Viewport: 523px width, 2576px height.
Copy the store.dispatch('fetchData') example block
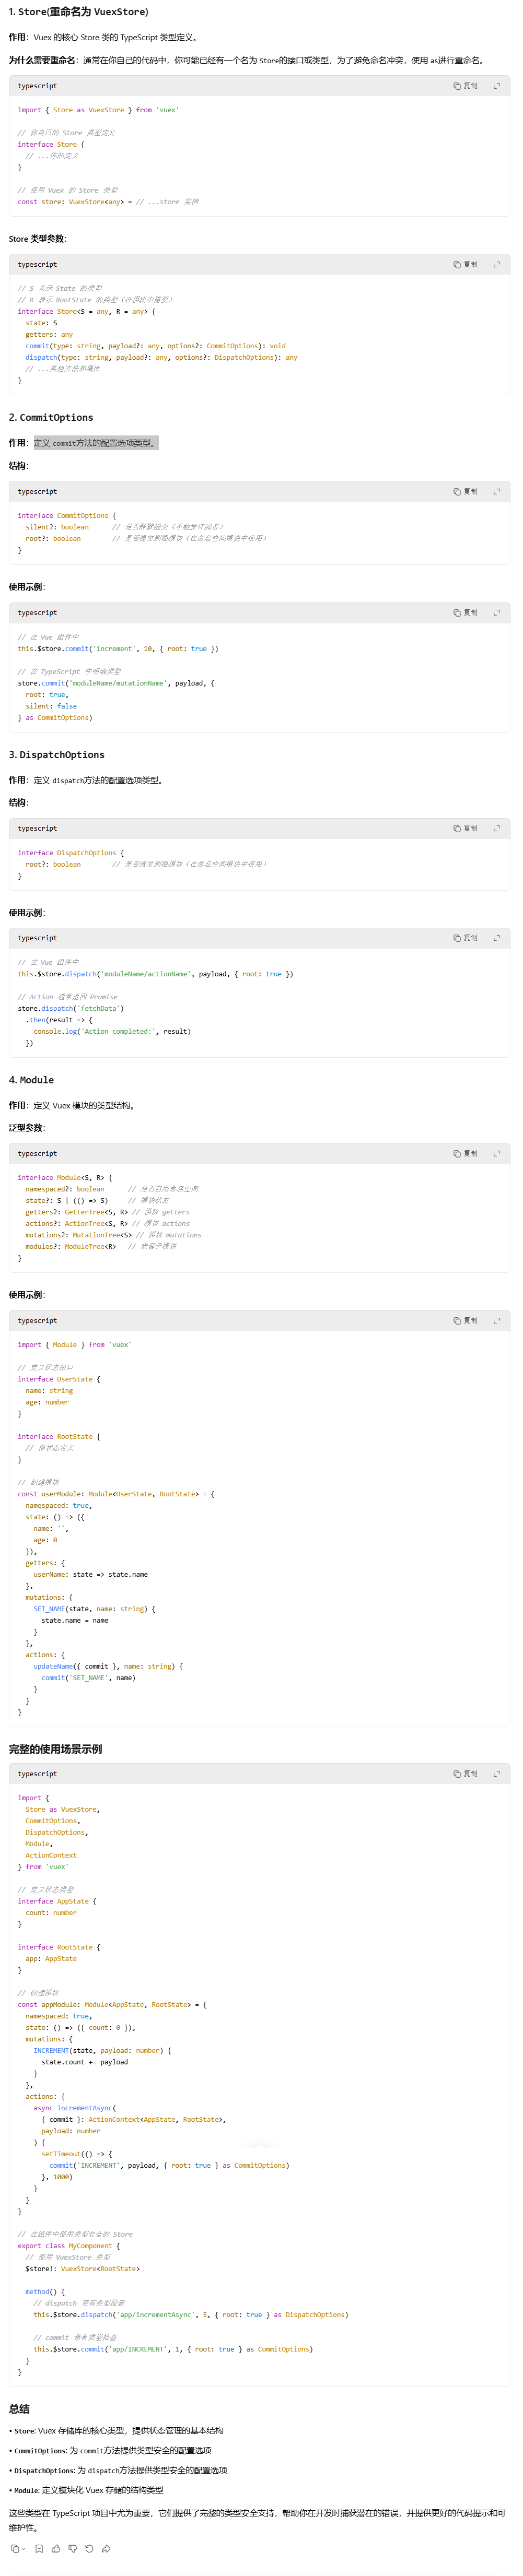coord(465,937)
